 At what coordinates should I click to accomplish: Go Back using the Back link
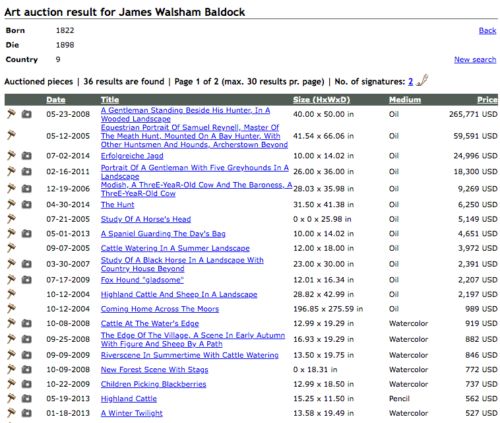[x=487, y=31]
